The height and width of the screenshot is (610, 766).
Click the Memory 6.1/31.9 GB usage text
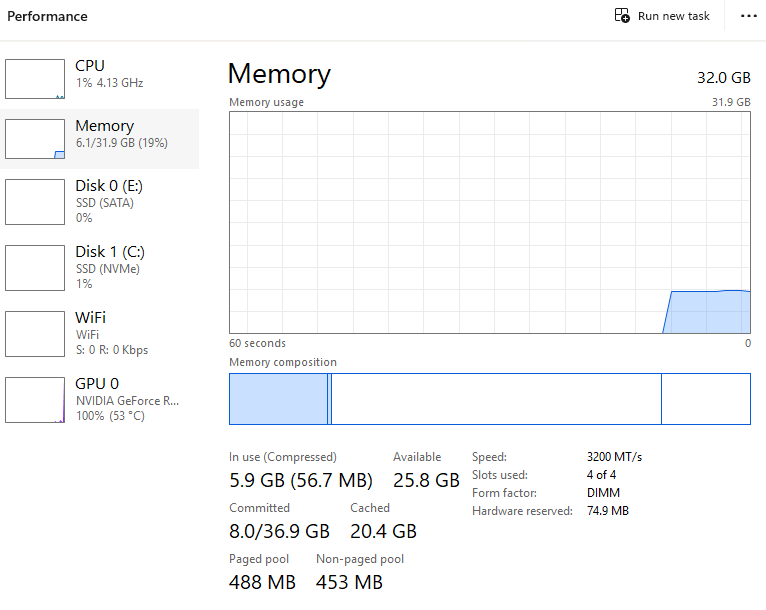click(121, 143)
